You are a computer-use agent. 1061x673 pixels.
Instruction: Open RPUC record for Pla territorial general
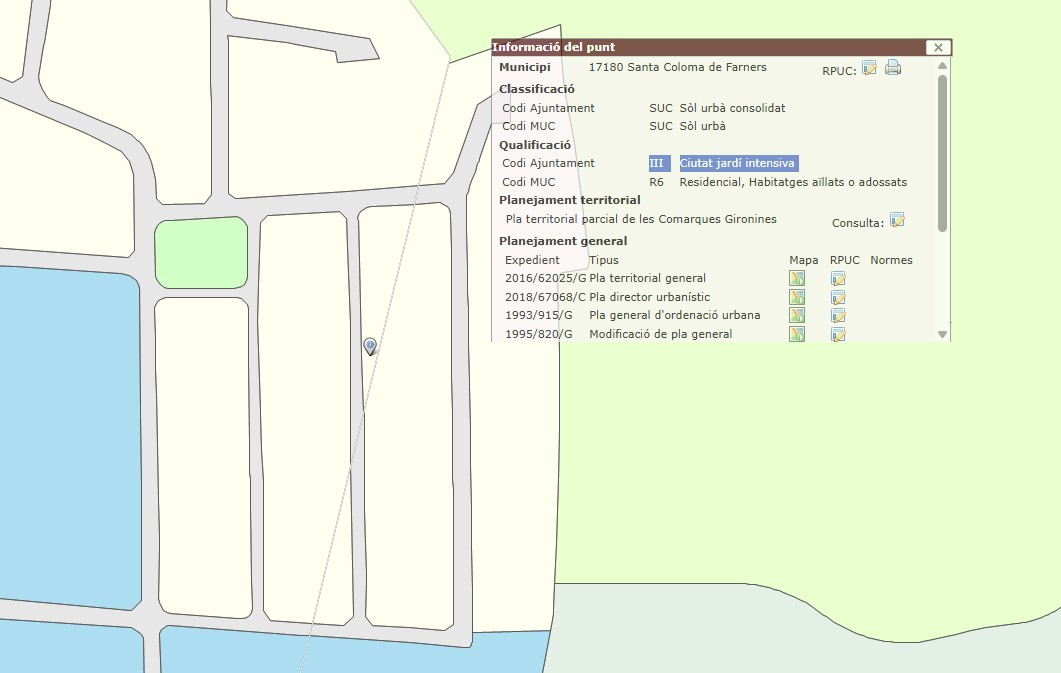click(838, 278)
